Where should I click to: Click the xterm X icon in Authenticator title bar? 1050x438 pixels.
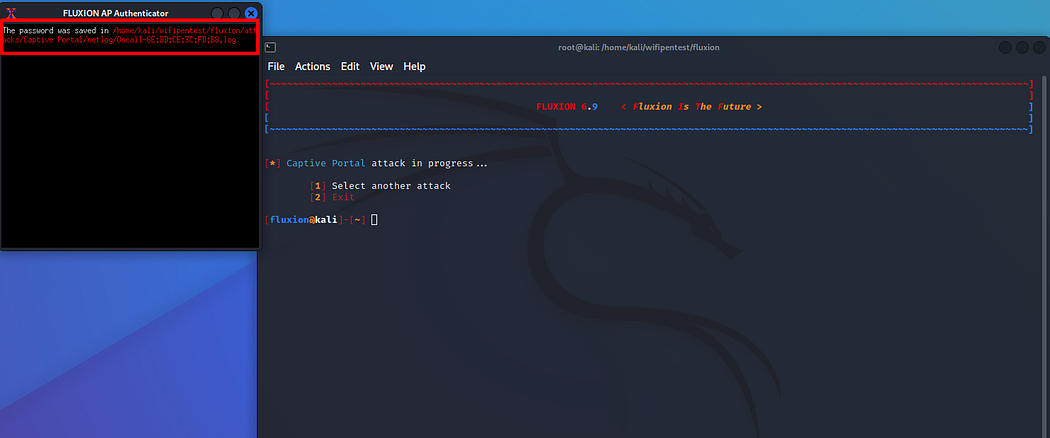click(x=11, y=13)
